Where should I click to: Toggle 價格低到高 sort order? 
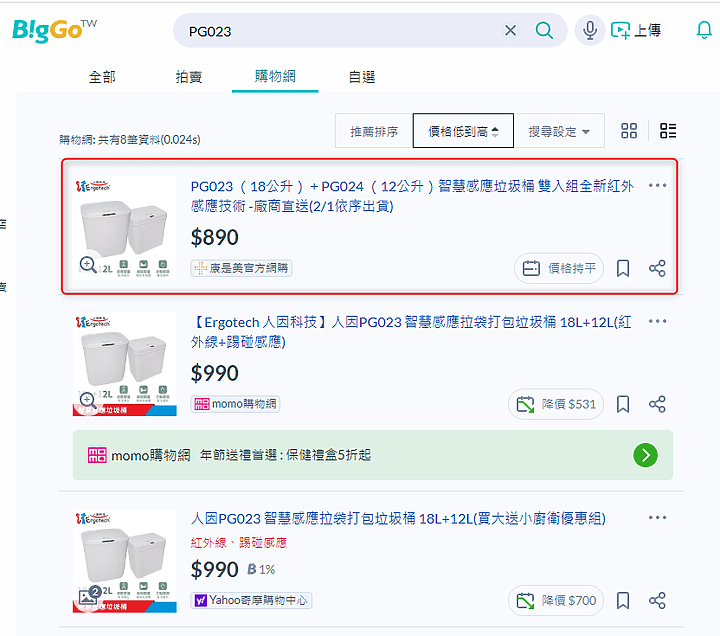point(463,131)
